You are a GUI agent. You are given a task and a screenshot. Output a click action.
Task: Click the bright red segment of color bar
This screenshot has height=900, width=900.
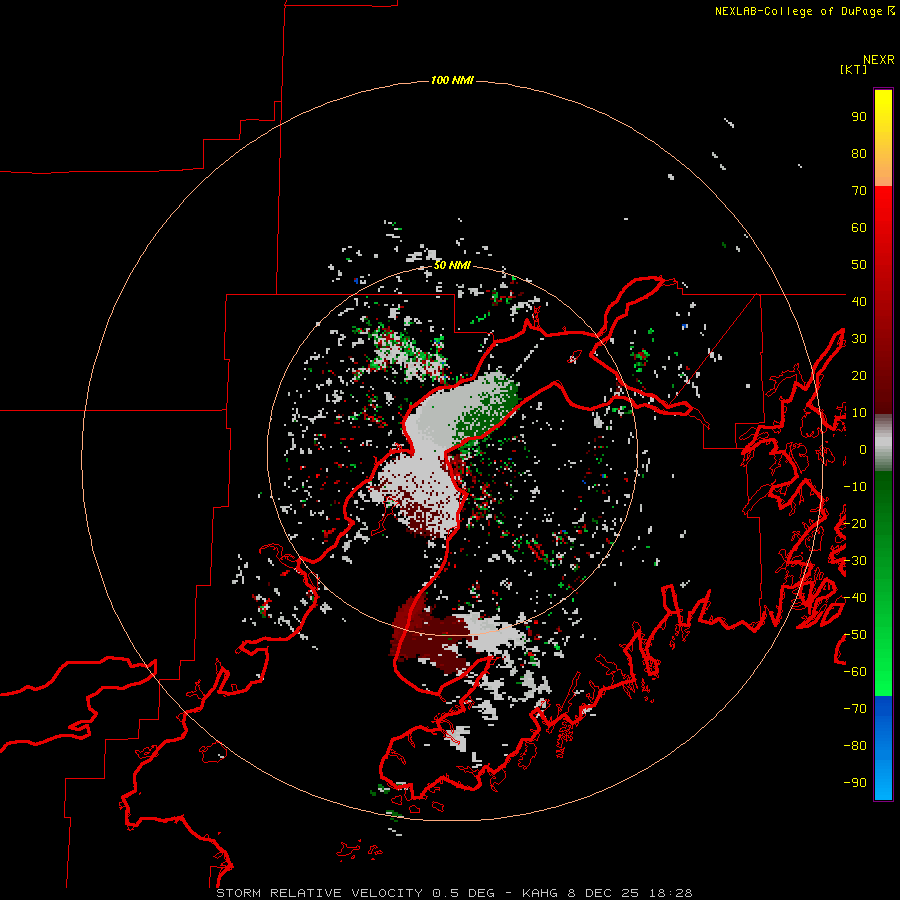pyautogui.click(x=883, y=300)
